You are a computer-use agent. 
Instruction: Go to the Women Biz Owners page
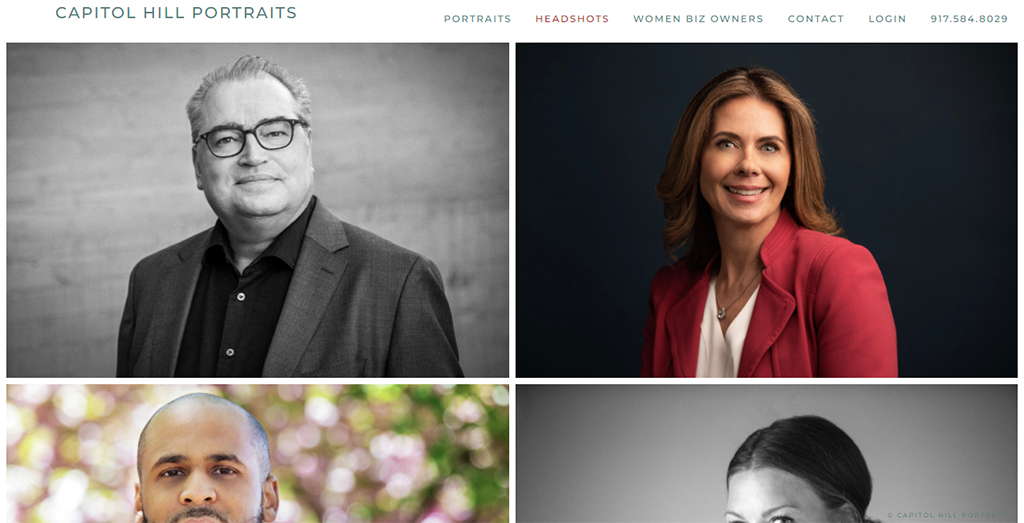[x=698, y=19]
